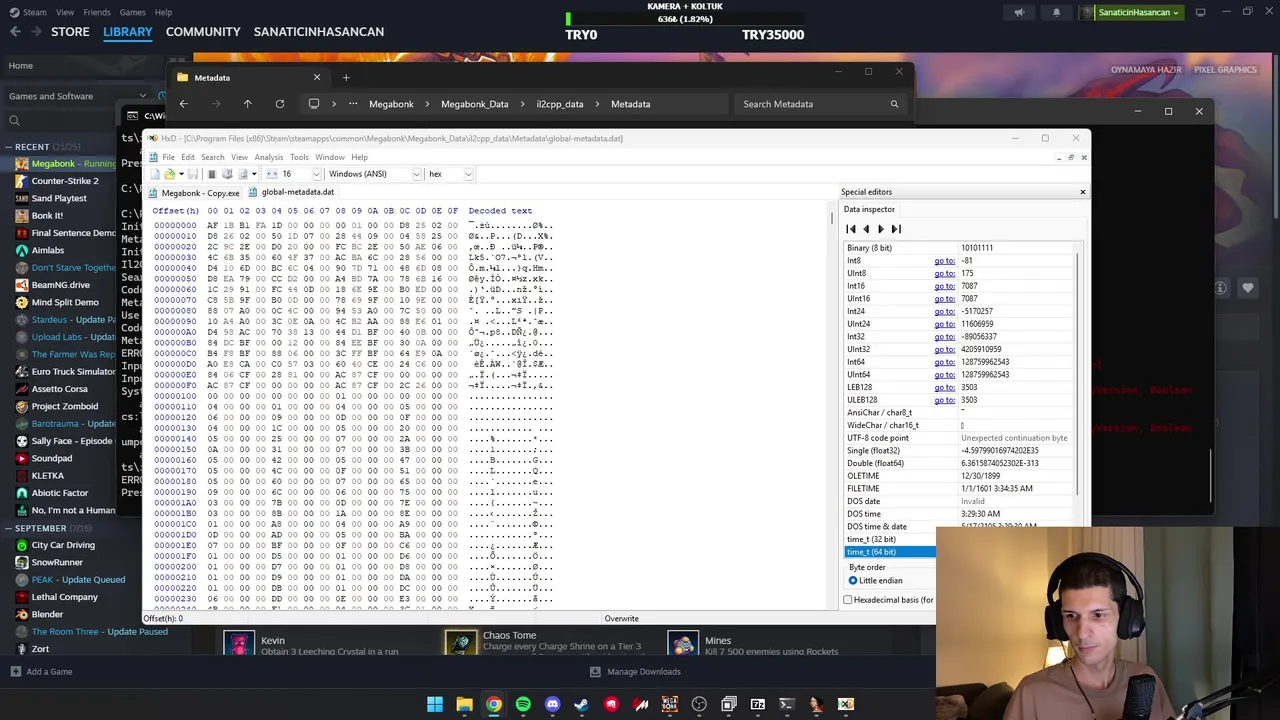
Task: Open HxD File menu
Action: point(168,157)
